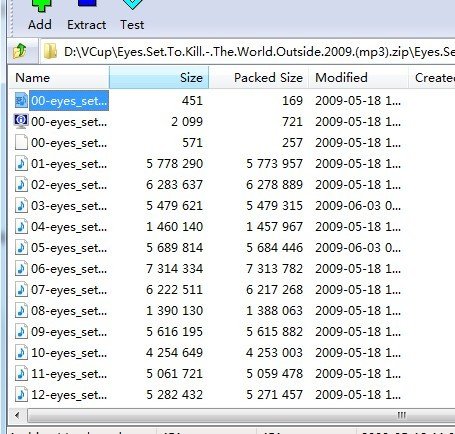This screenshot has height=434, width=455.
Task: Click the horizontal scrollbar thumb
Action: 241,415
